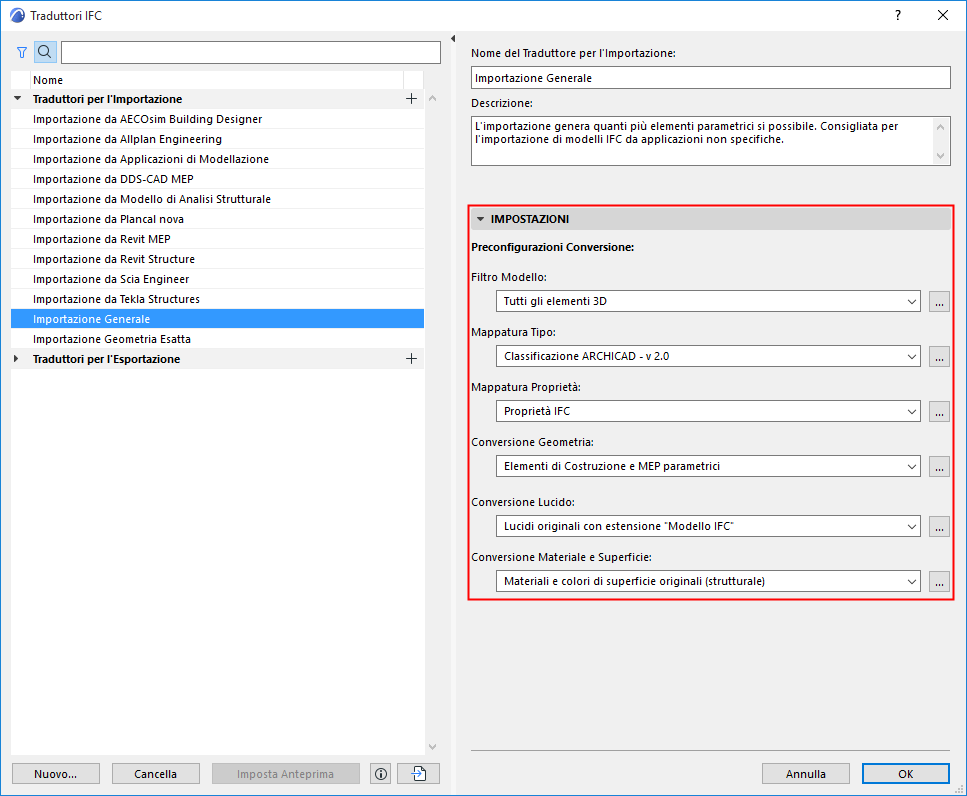Click the Annulla button
Image resolution: width=967 pixels, height=796 pixels.
point(805,774)
